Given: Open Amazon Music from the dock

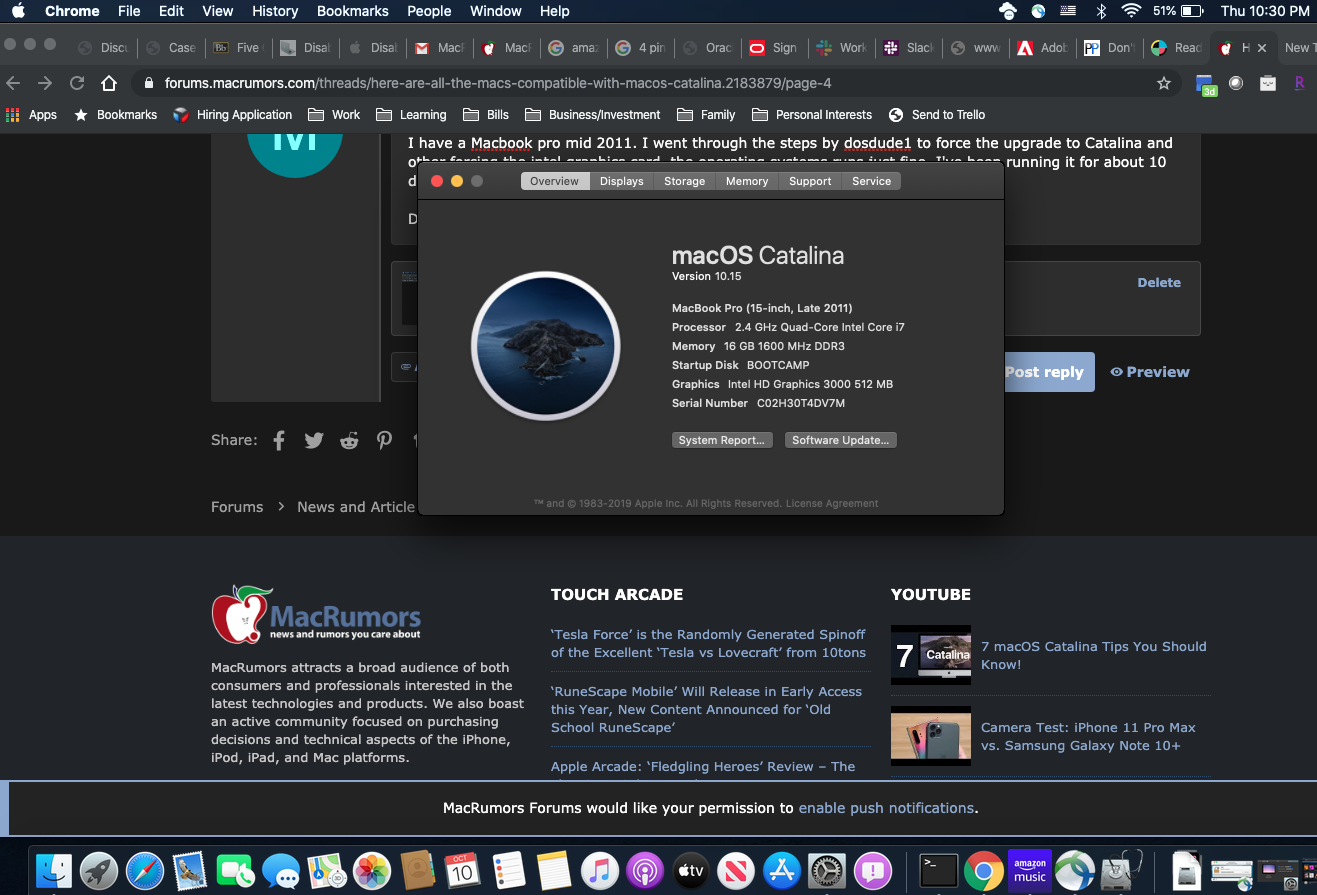Looking at the screenshot, I should tap(1030, 871).
